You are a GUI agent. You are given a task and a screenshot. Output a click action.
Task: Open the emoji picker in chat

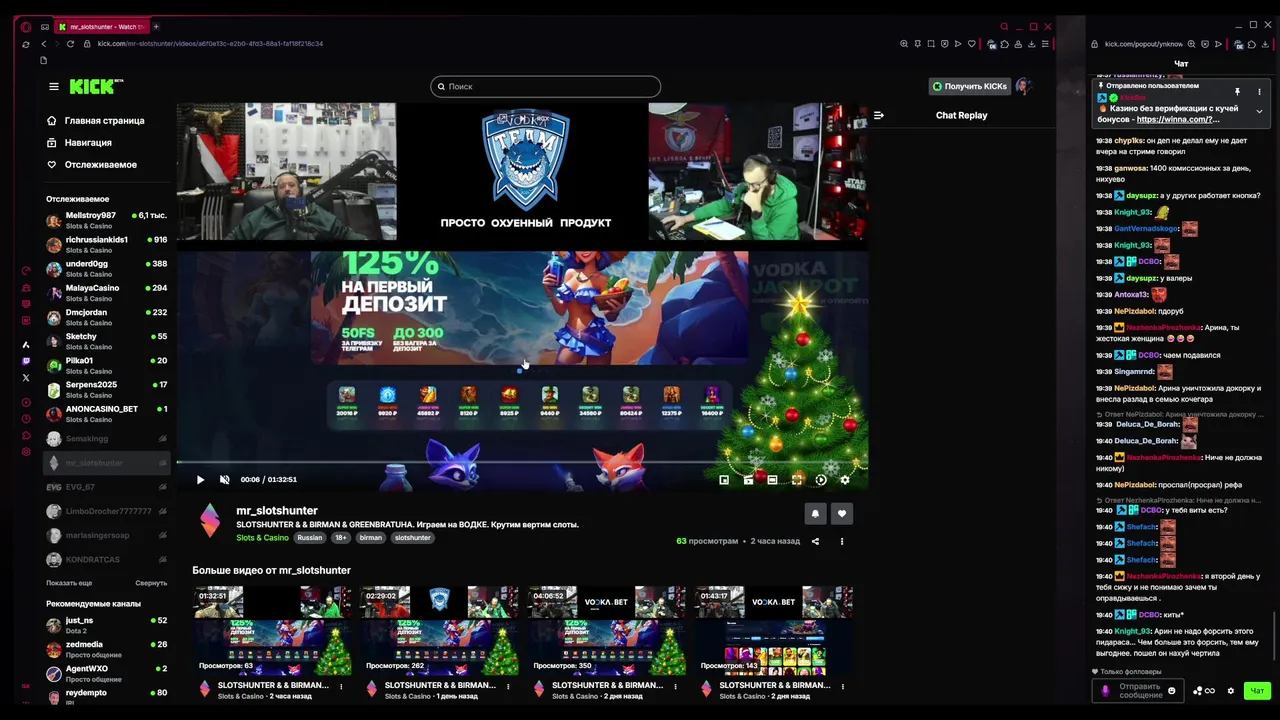pyautogui.click(x=1172, y=690)
